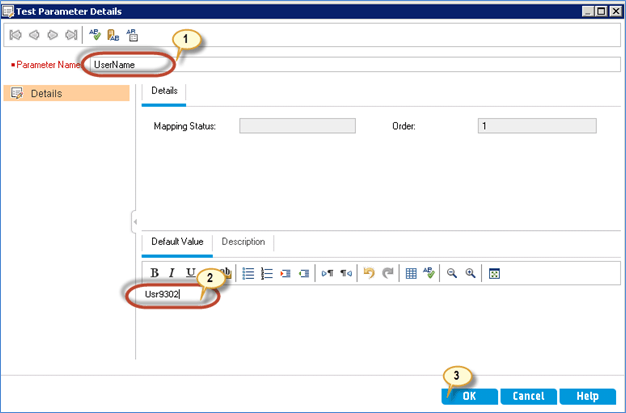Collapse the left sidebar panel

pyautogui.click(x=134, y=221)
